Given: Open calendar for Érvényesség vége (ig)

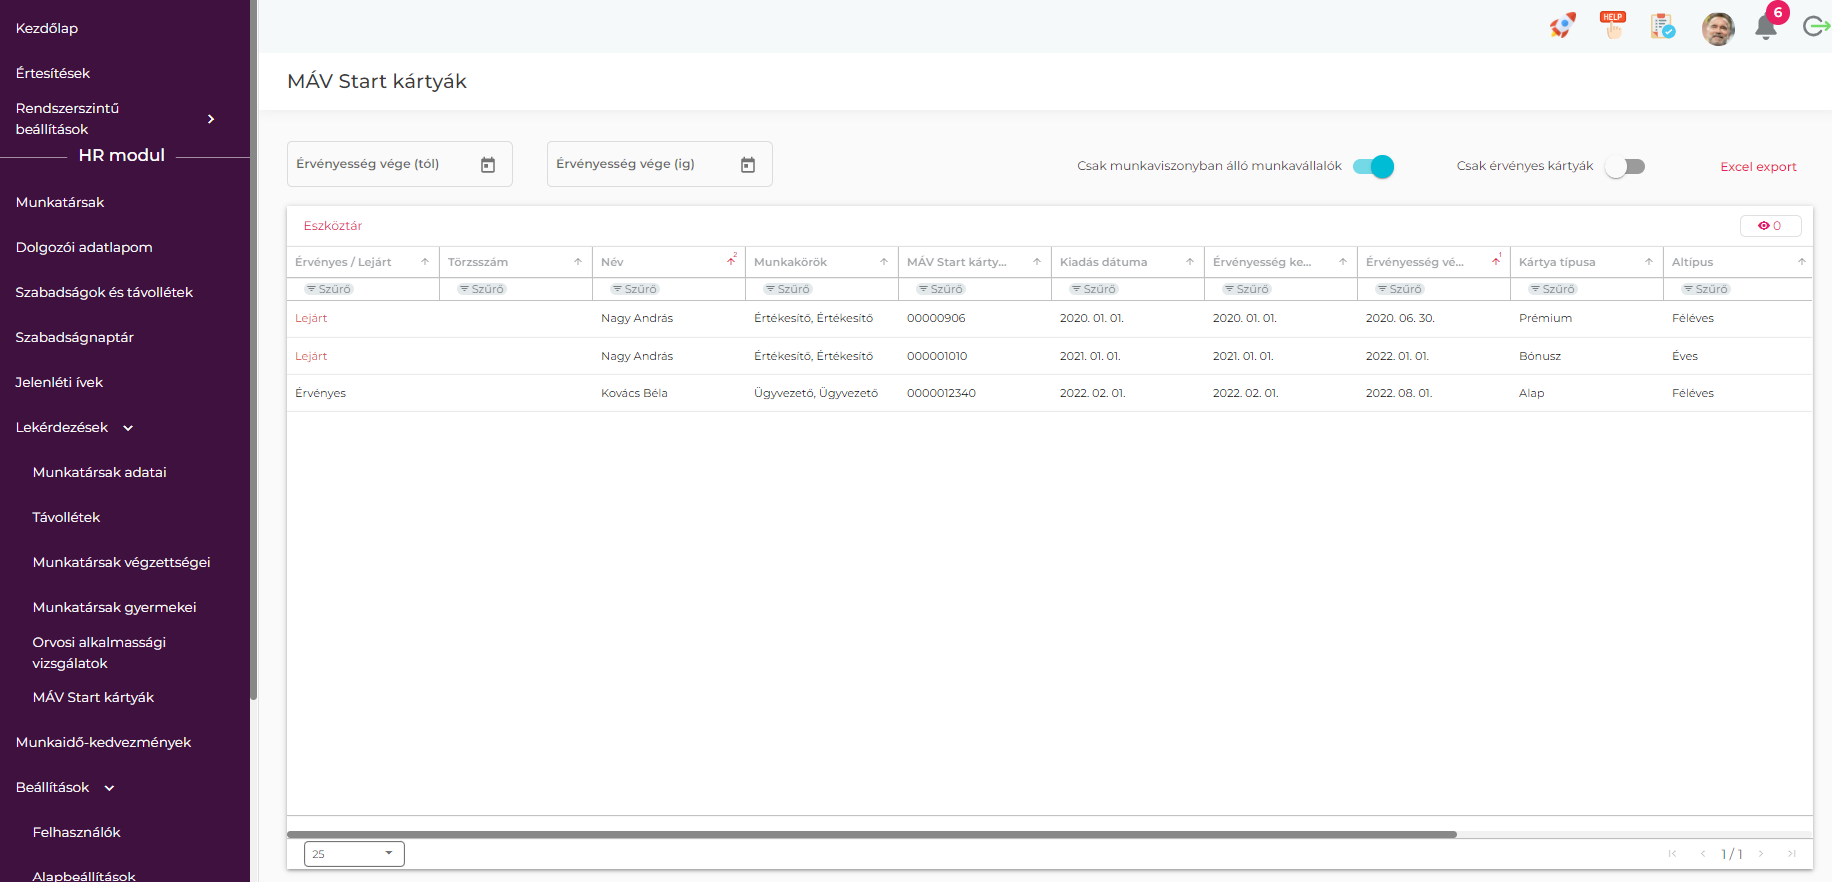Looking at the screenshot, I should click(x=748, y=165).
